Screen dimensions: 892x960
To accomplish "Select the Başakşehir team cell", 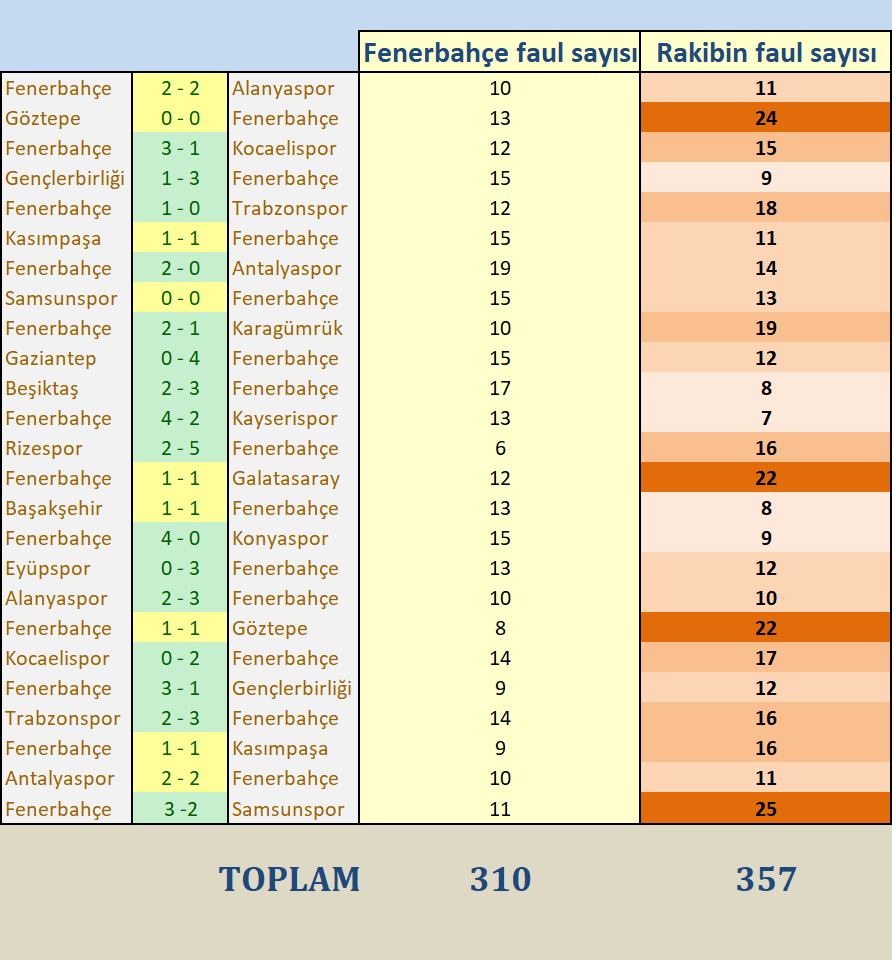I will click(x=66, y=508).
